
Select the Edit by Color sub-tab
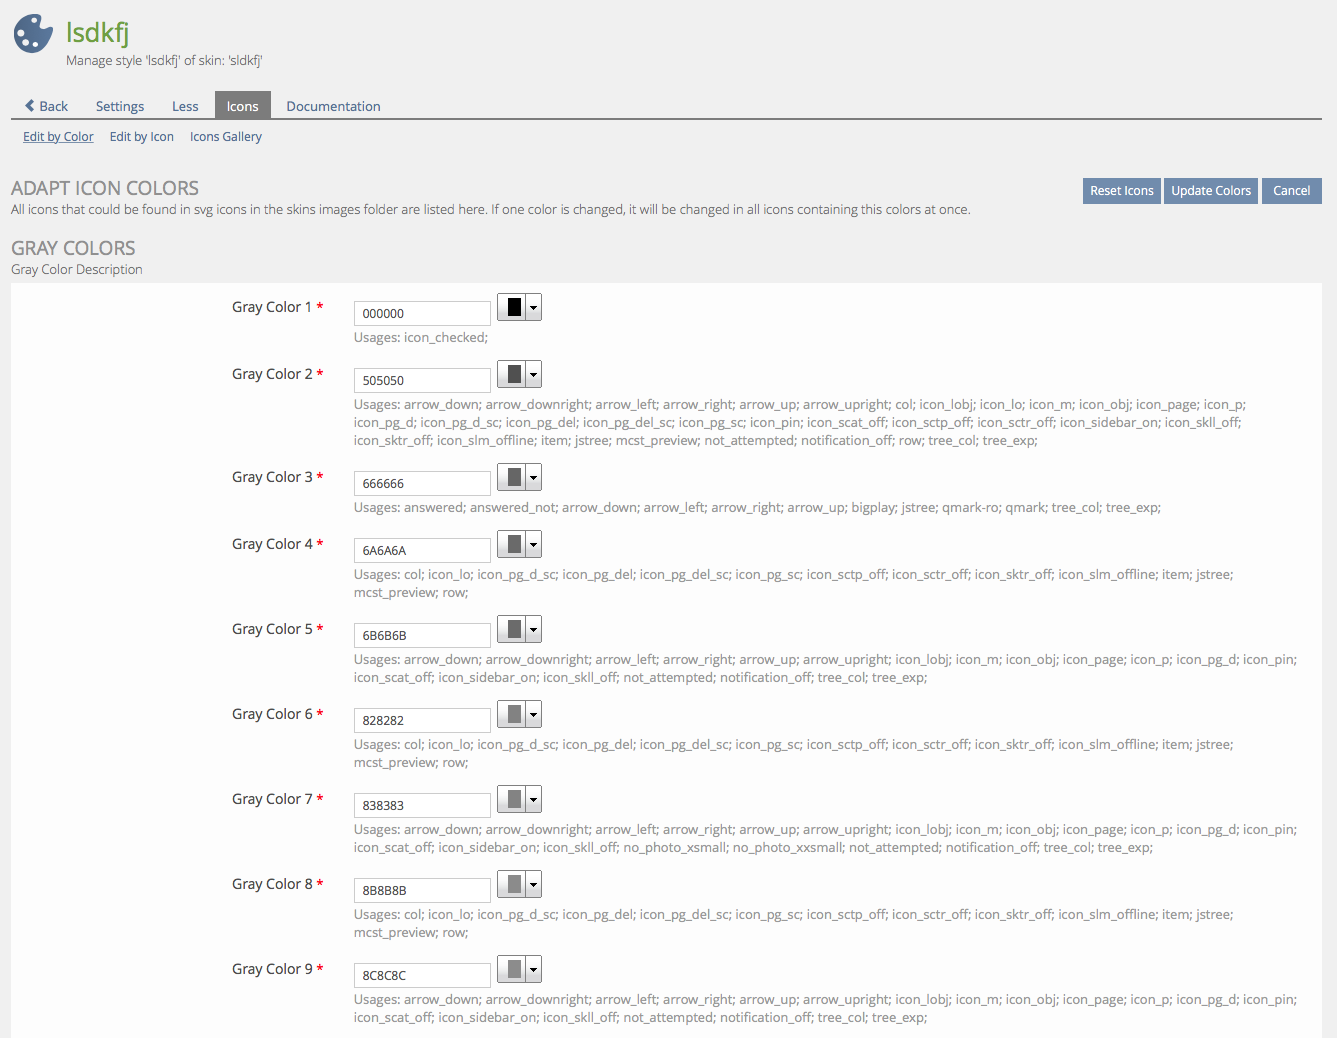point(58,137)
